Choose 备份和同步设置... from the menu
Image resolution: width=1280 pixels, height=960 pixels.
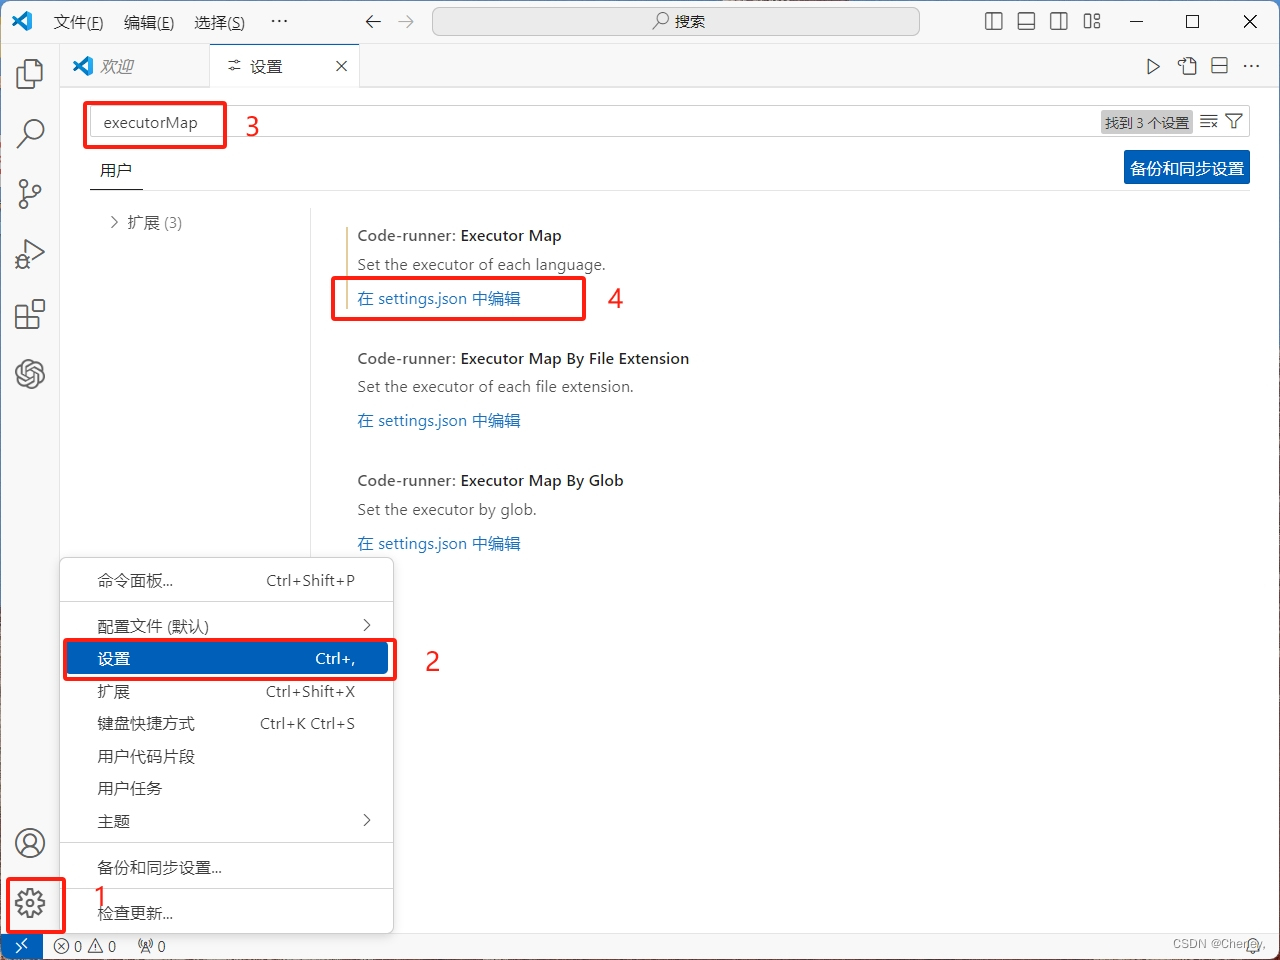coord(226,867)
